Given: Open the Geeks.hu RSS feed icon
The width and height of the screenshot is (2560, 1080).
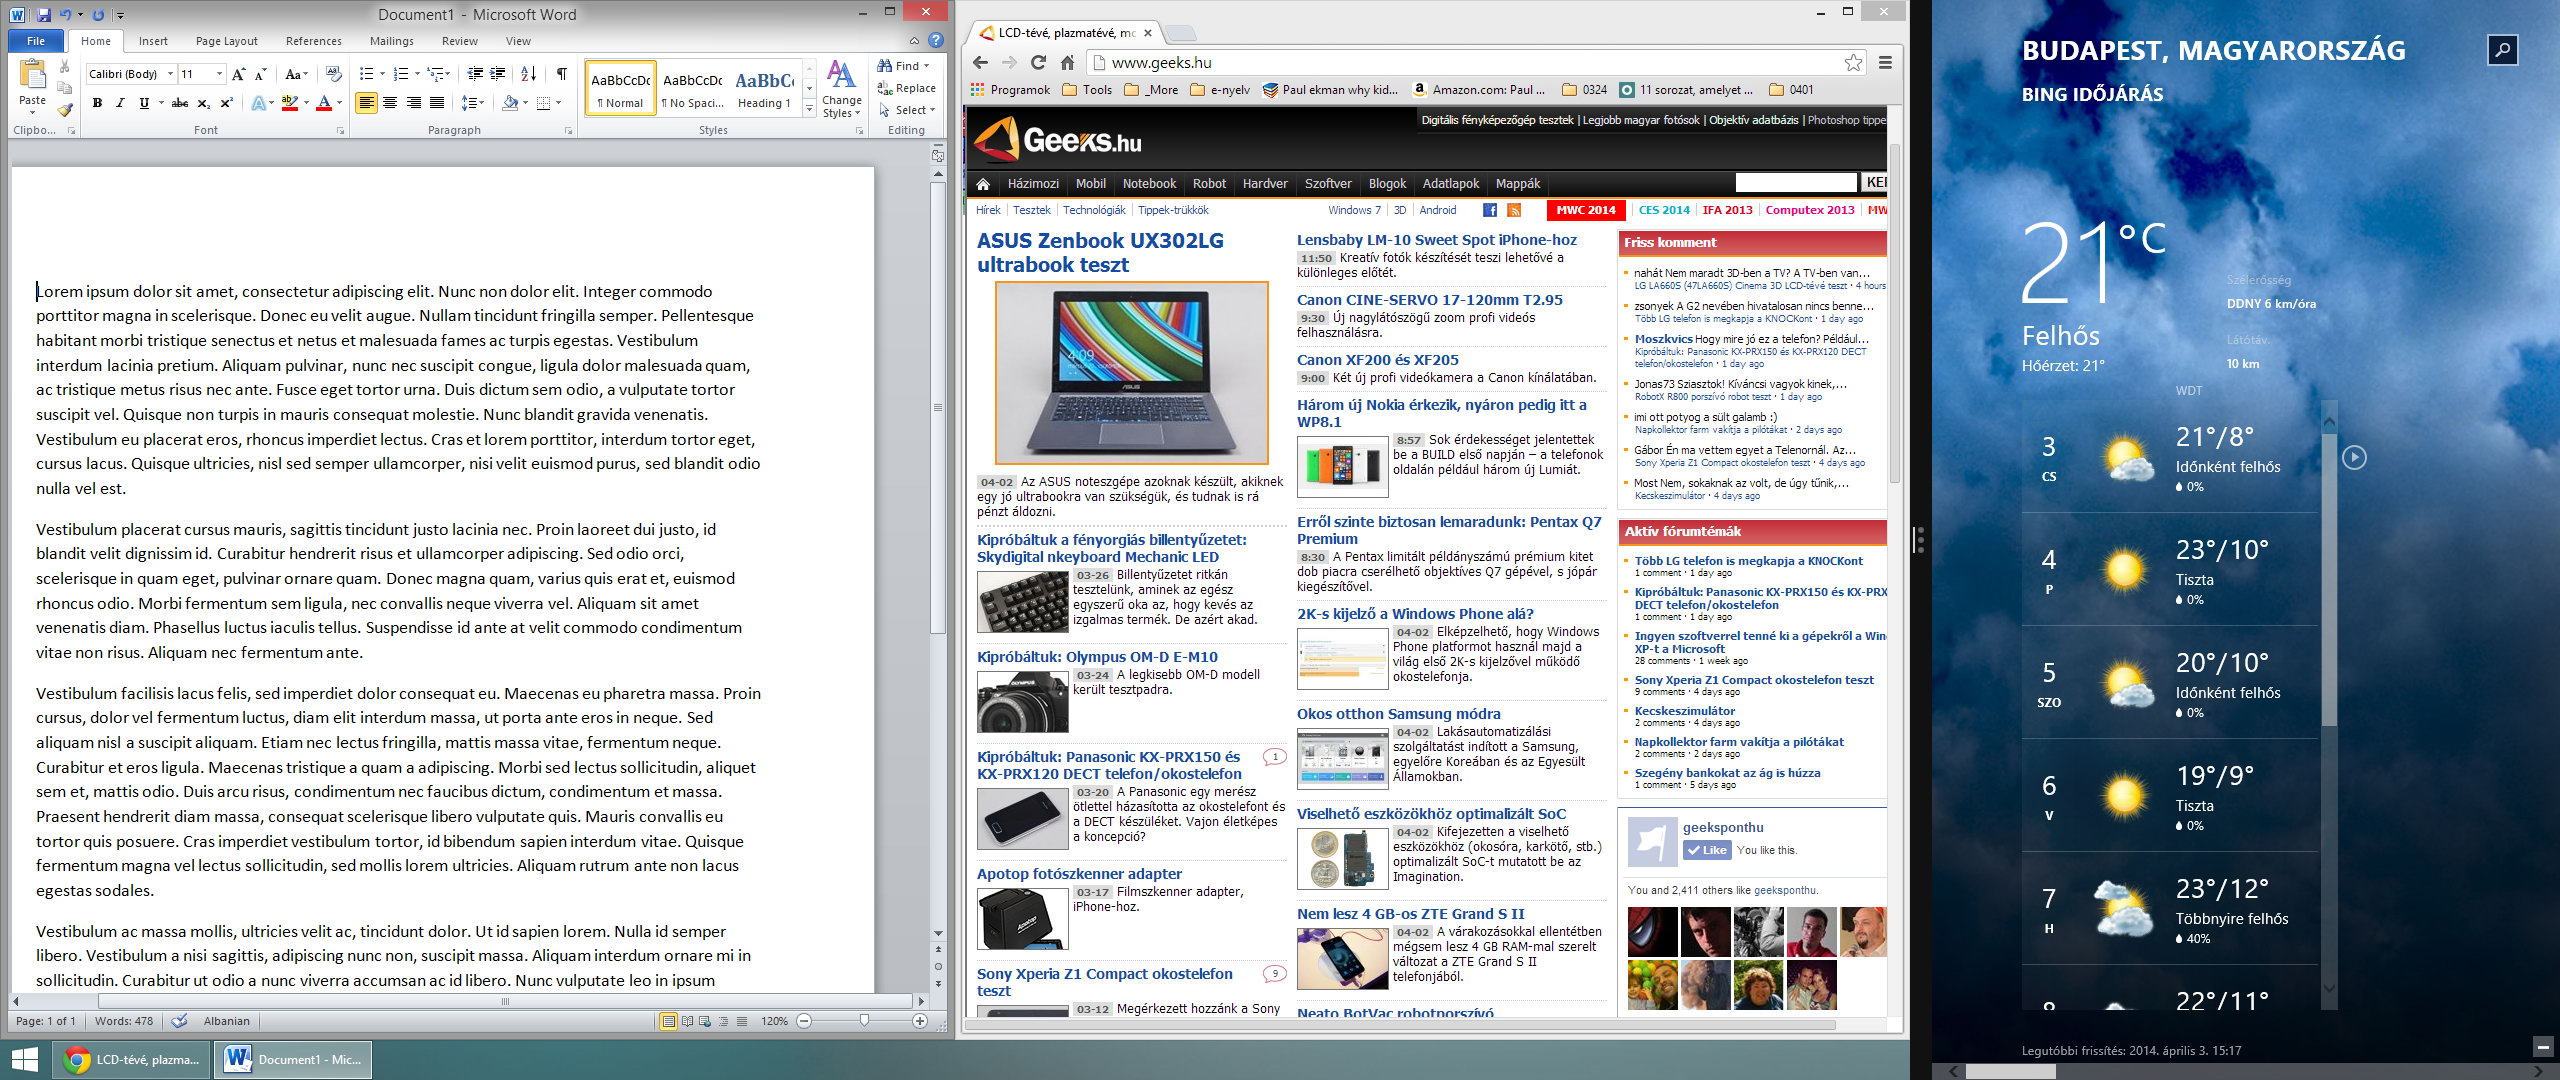Looking at the screenshot, I should [1514, 210].
